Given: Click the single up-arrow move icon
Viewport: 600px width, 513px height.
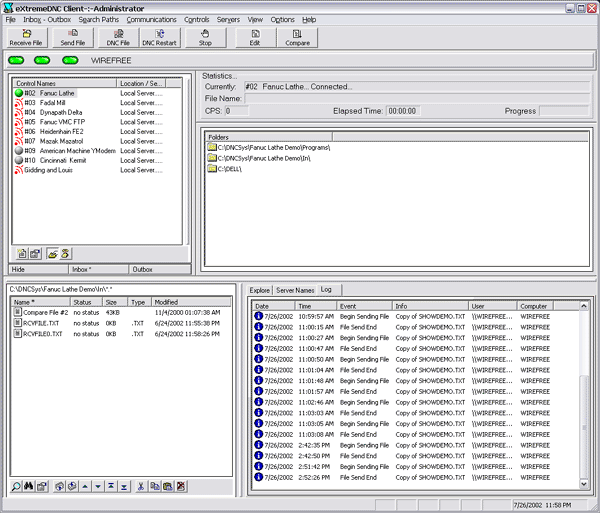Looking at the screenshot, I should pyautogui.click(x=85, y=486).
